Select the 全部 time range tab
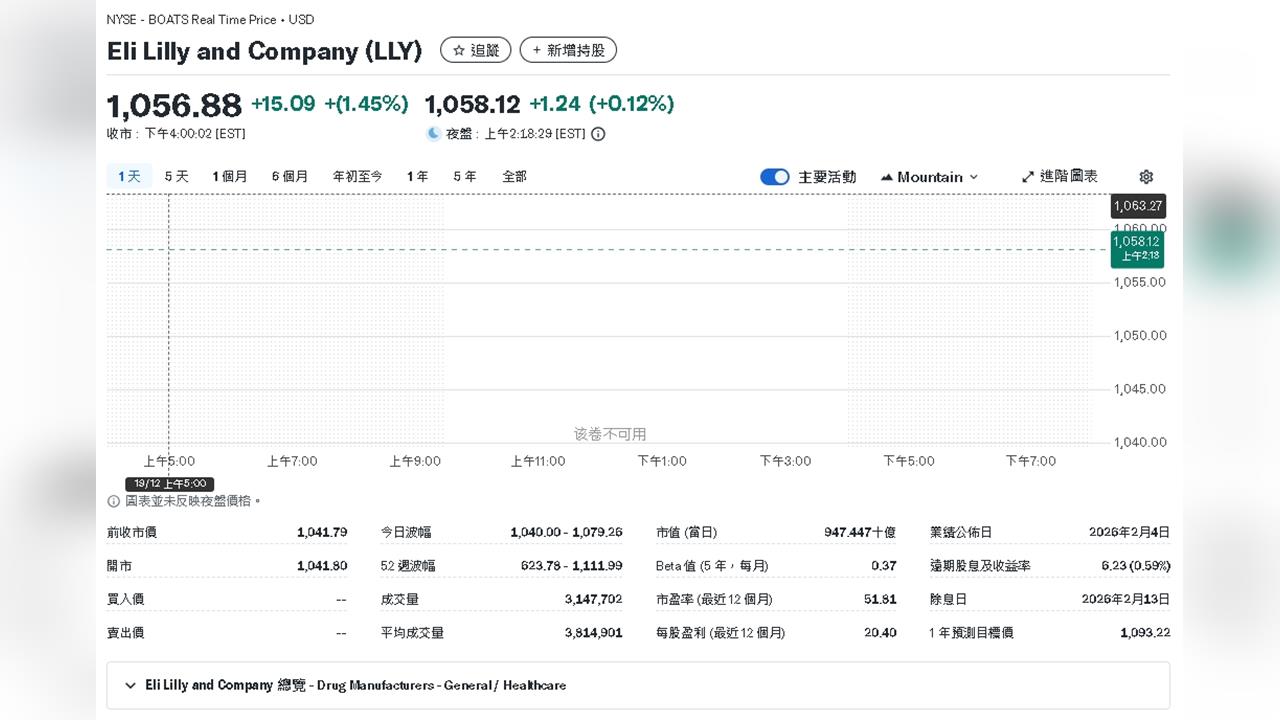Screen dimensions: 1280x720 coord(514,175)
